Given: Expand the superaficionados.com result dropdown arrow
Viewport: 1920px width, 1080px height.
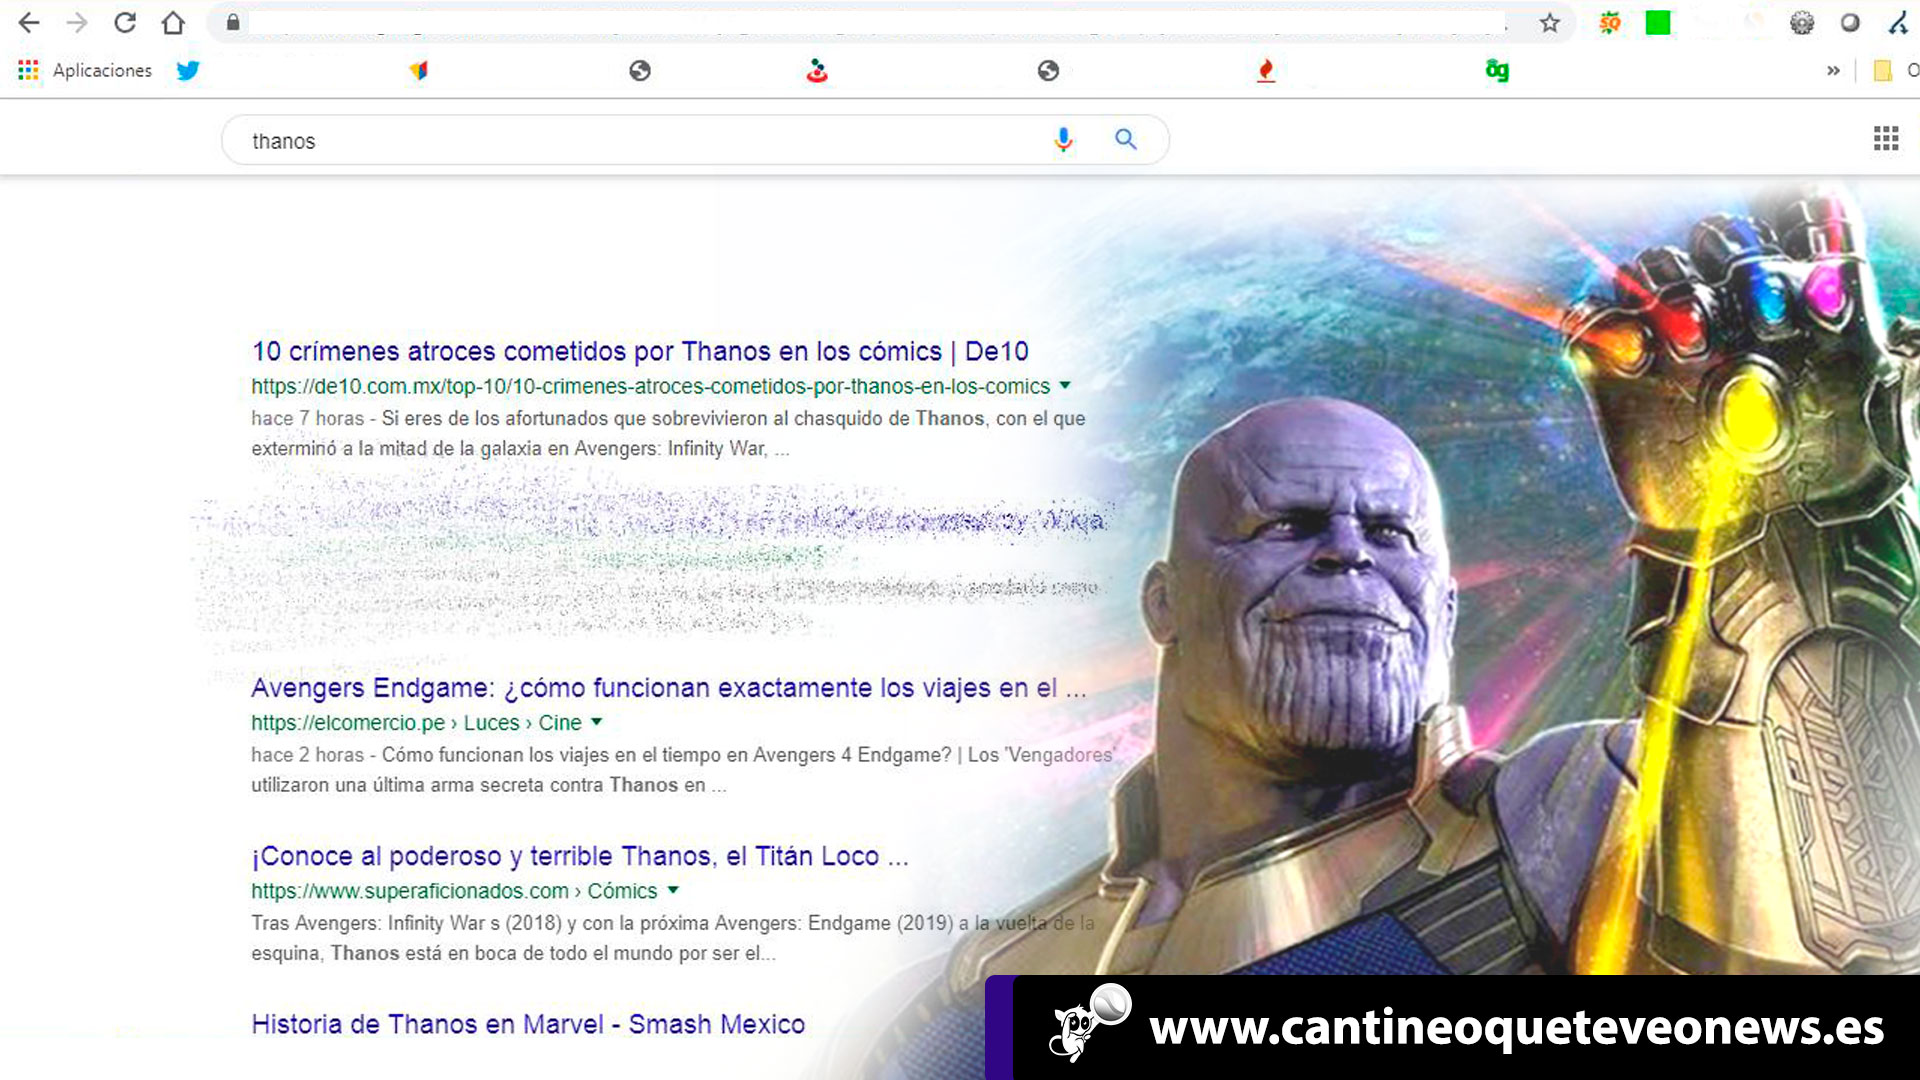Looking at the screenshot, I should tap(673, 889).
